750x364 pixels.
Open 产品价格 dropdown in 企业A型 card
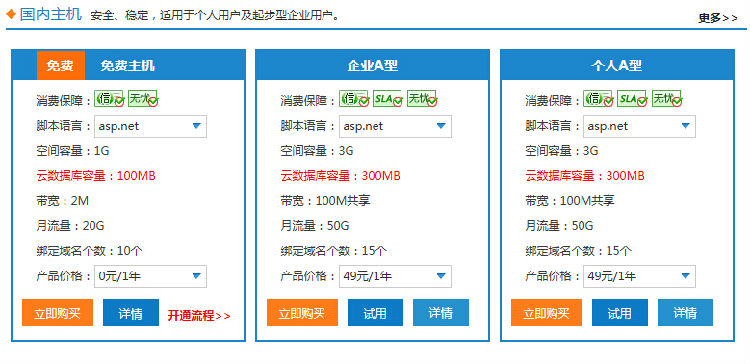(395, 276)
